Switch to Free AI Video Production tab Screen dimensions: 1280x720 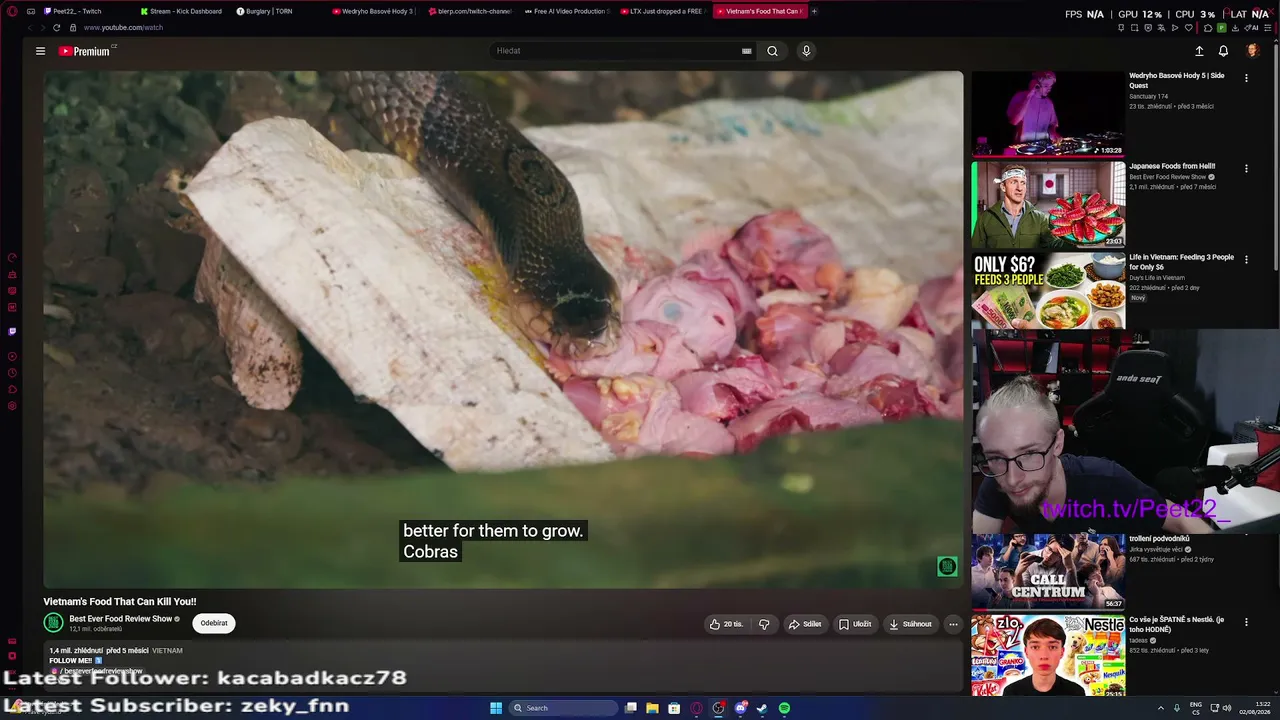pyautogui.click(x=567, y=11)
